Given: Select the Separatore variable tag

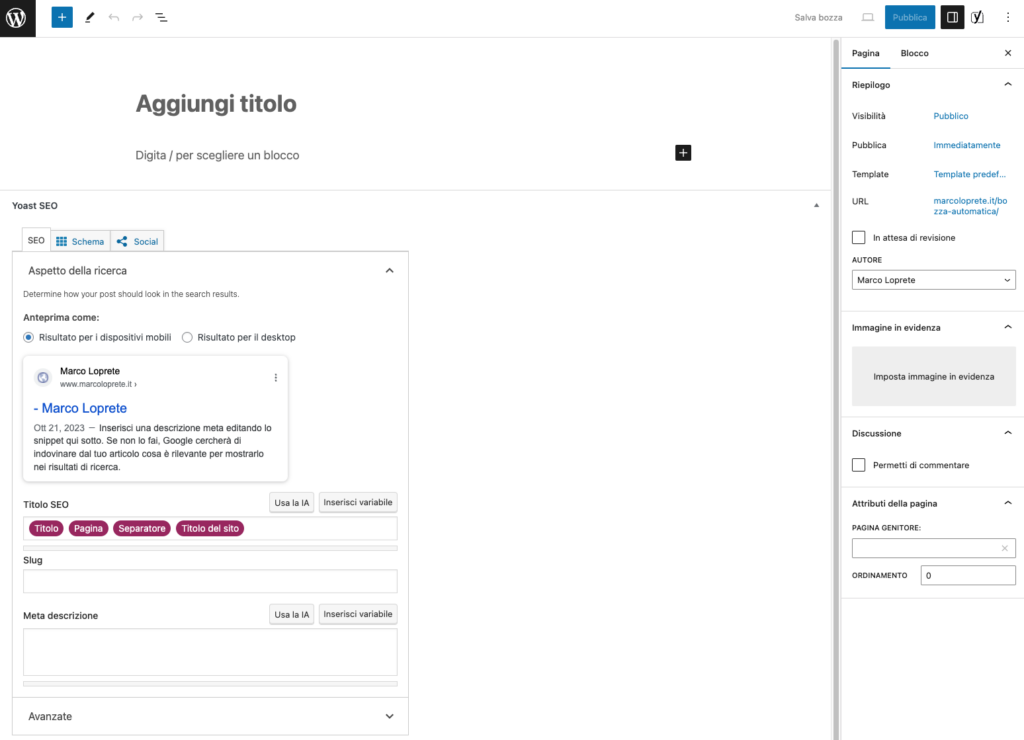Looking at the screenshot, I should tap(142, 528).
